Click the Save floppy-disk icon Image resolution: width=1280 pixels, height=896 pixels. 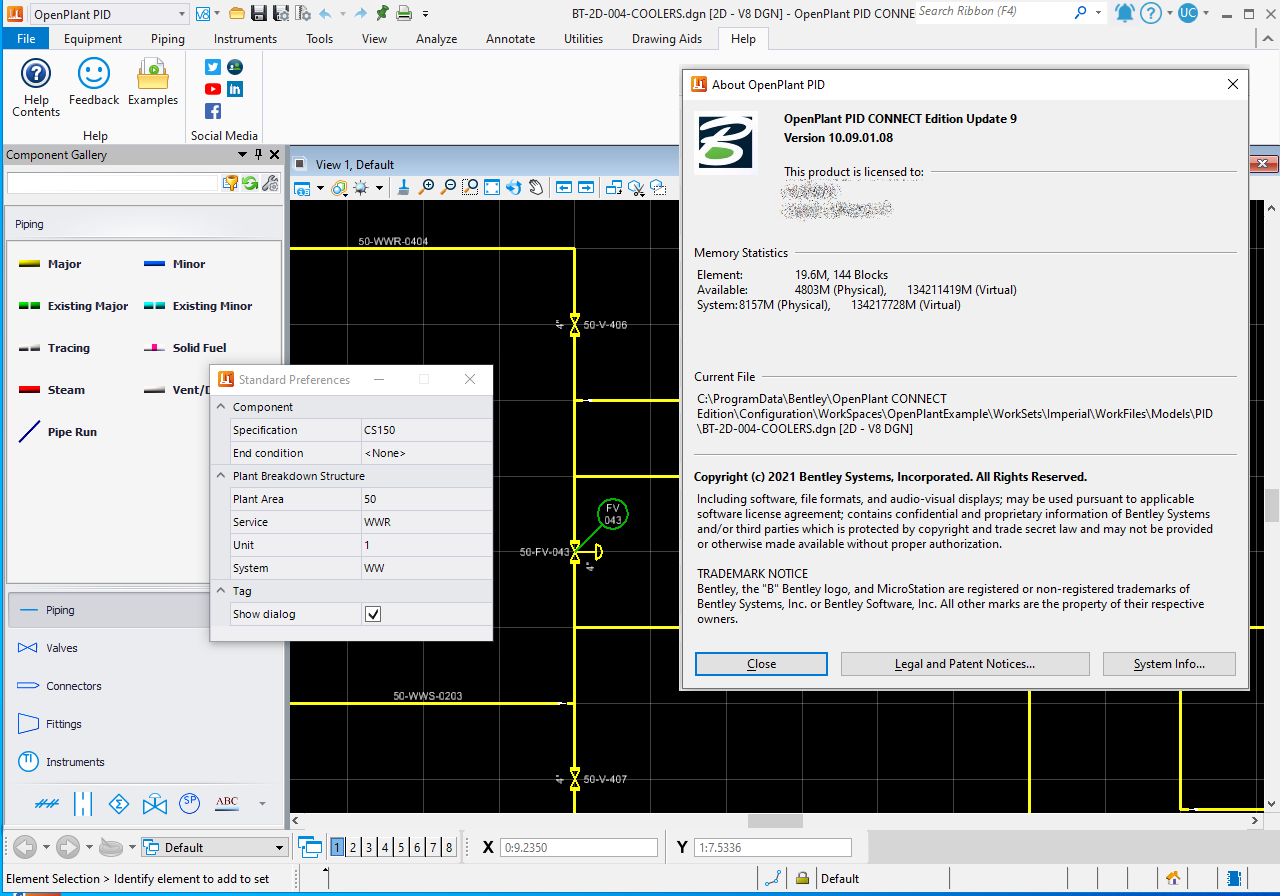[259, 13]
